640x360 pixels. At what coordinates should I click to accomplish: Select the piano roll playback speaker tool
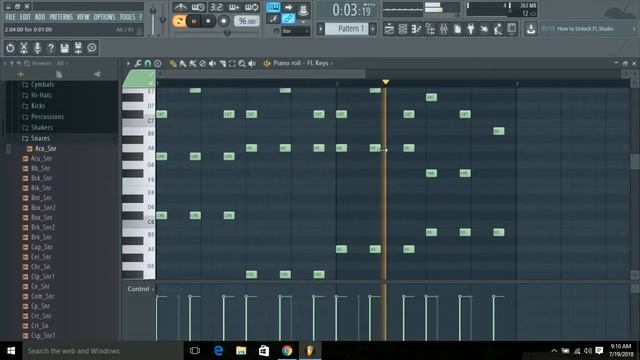(x=252, y=63)
